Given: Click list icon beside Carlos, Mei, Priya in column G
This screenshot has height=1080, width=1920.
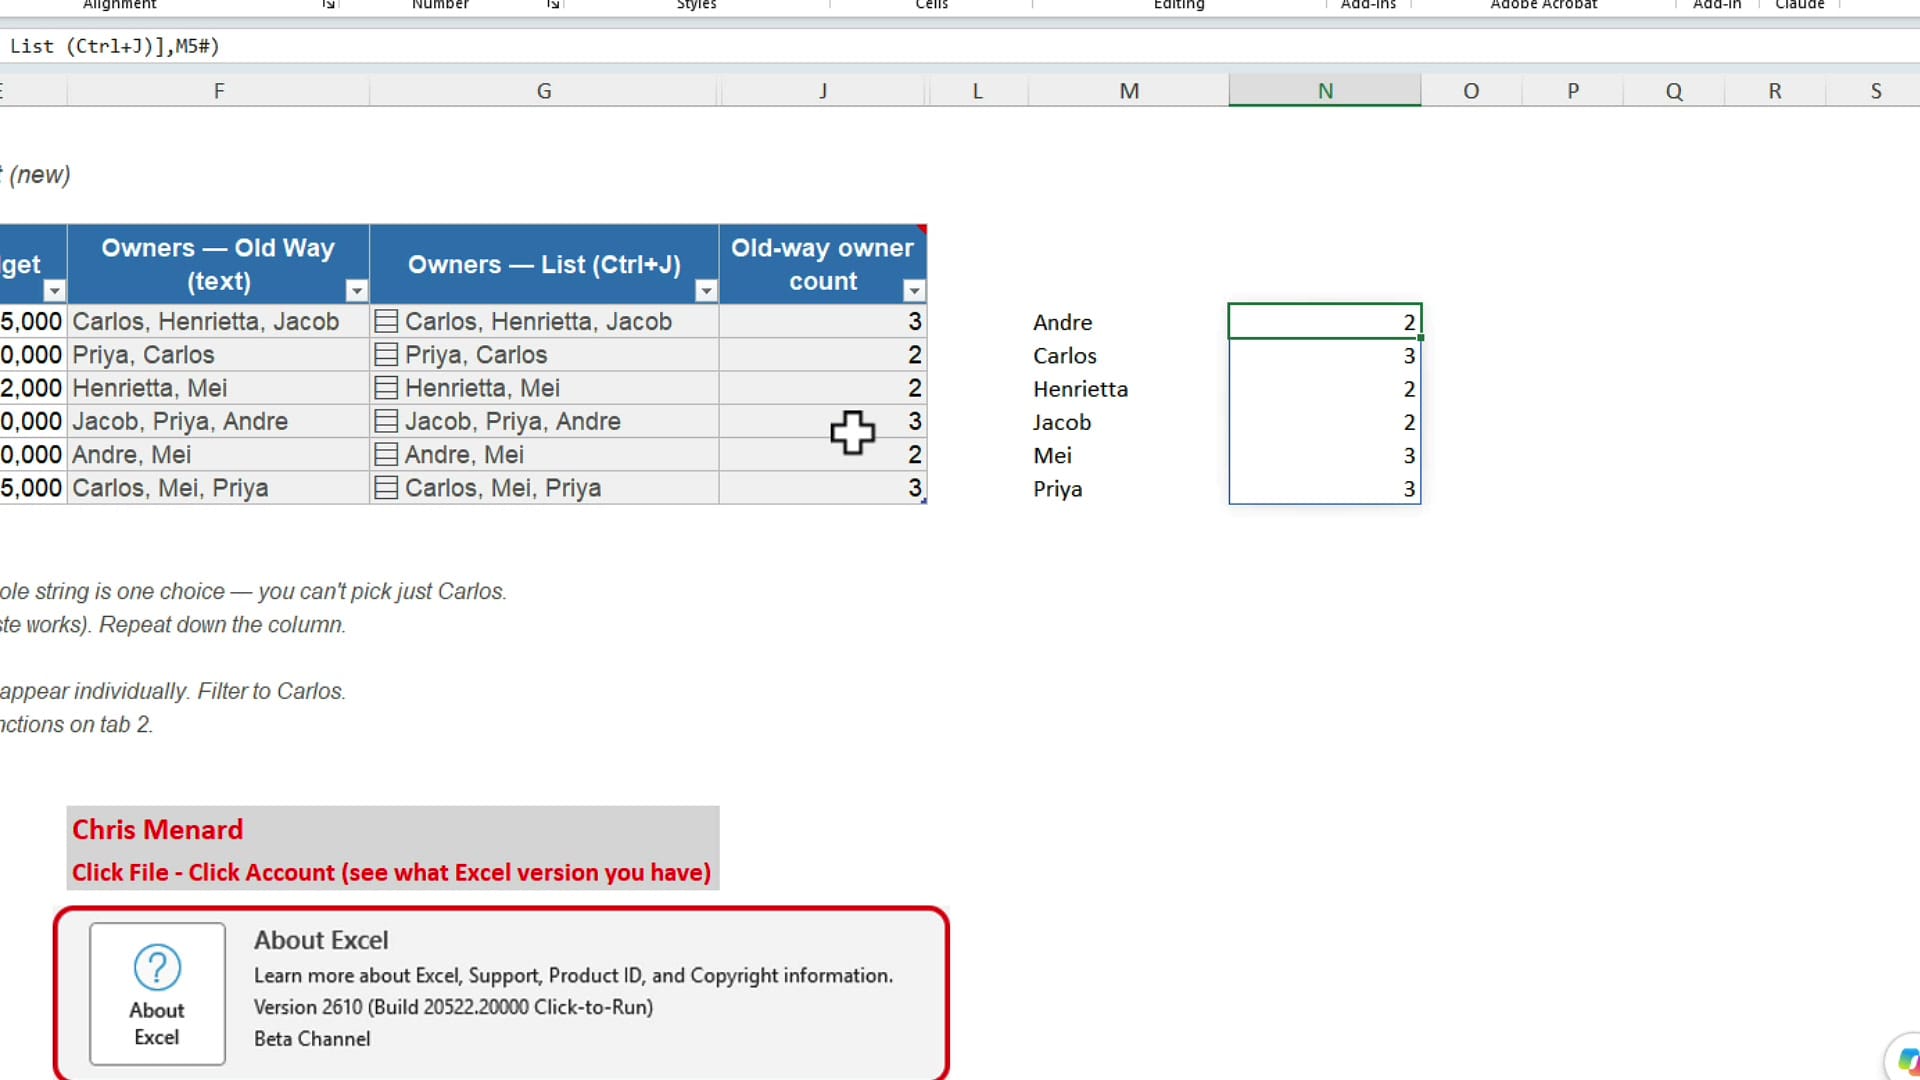Looking at the screenshot, I should pos(386,488).
